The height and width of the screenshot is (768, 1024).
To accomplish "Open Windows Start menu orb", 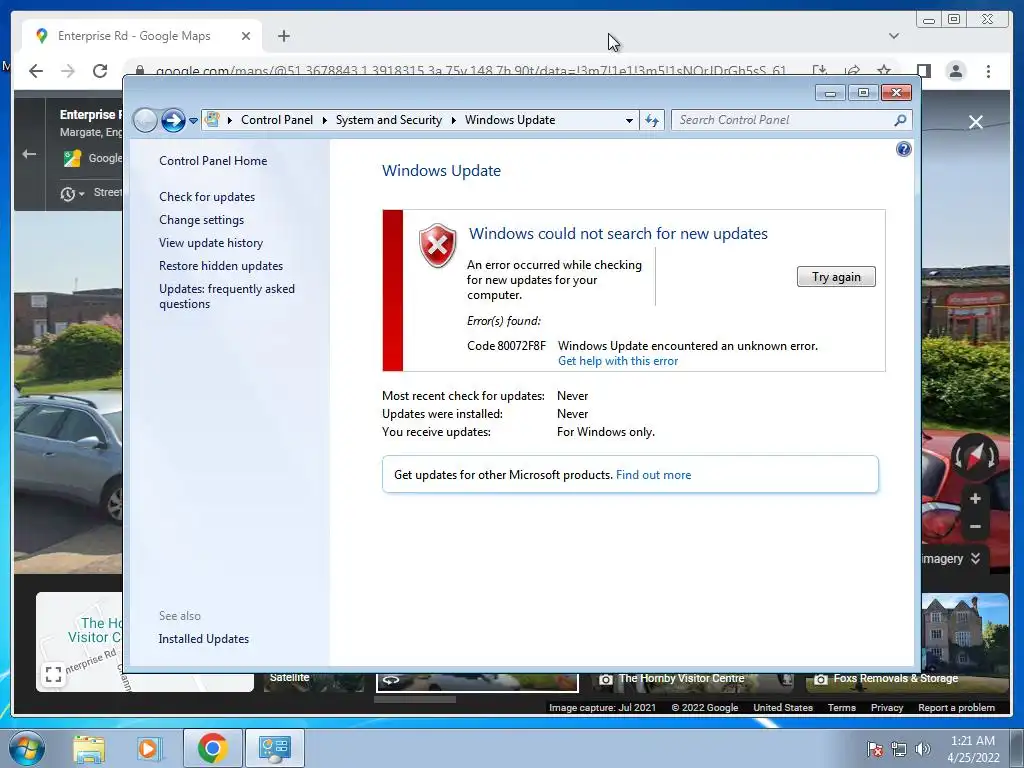I will tap(27, 748).
